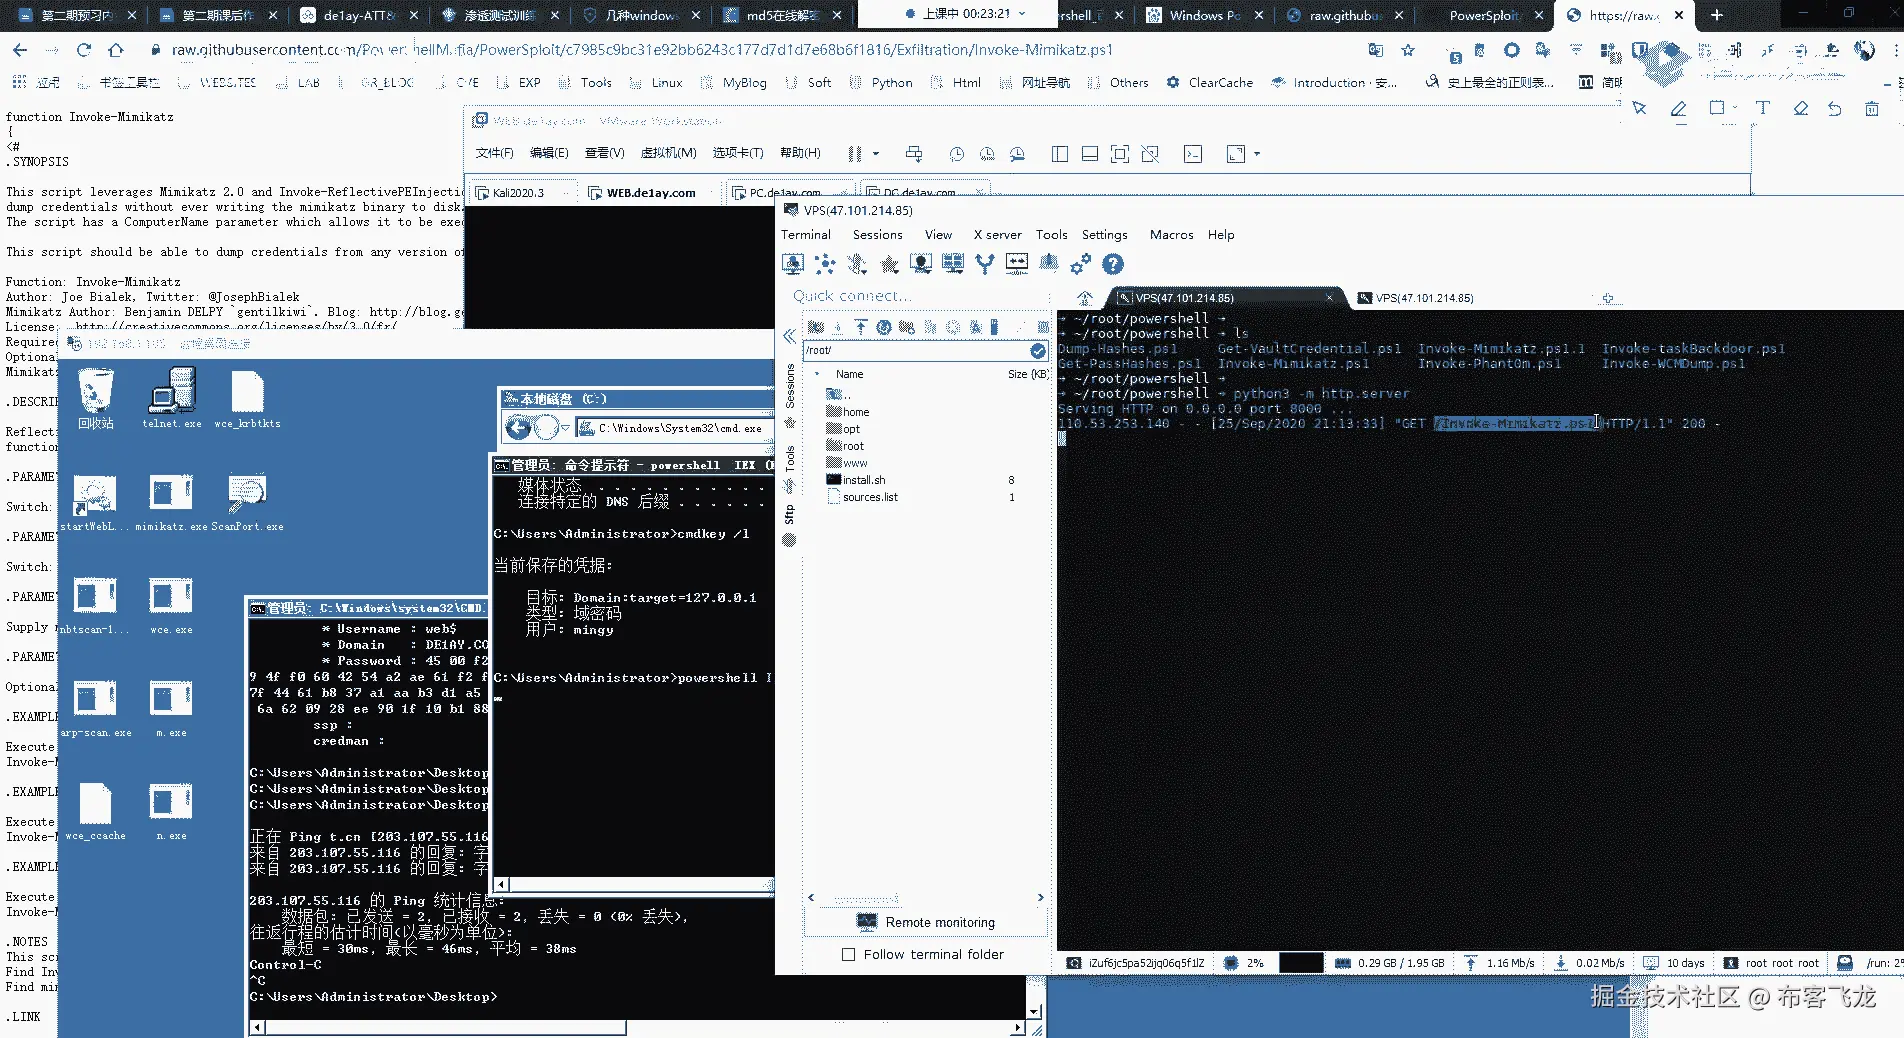Open the MyBlog bookmark folder
The image size is (1904, 1038).
click(733, 83)
